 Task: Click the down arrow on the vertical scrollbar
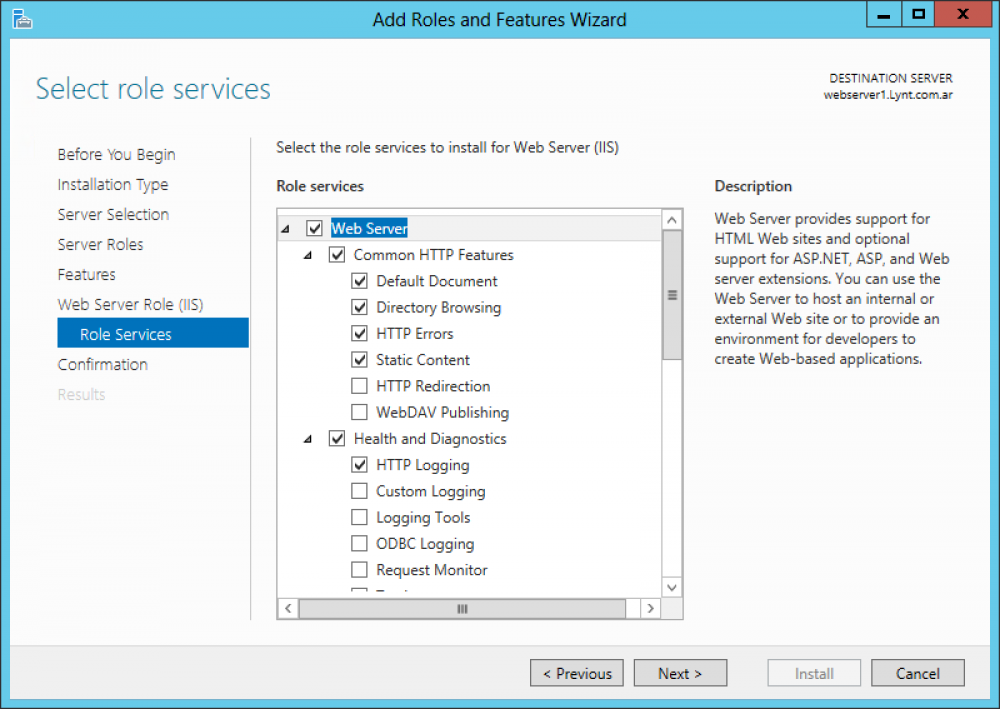(x=671, y=587)
